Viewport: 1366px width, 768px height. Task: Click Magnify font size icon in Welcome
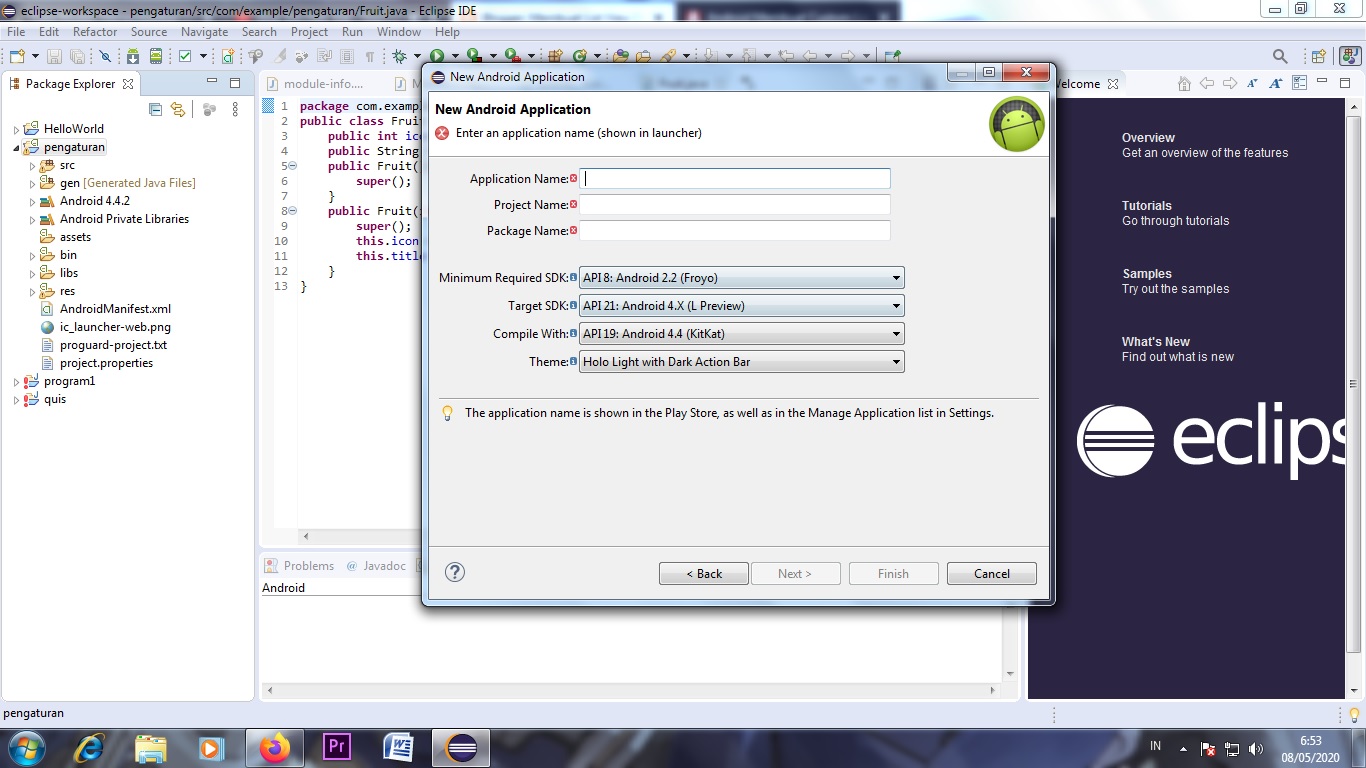(x=1275, y=83)
